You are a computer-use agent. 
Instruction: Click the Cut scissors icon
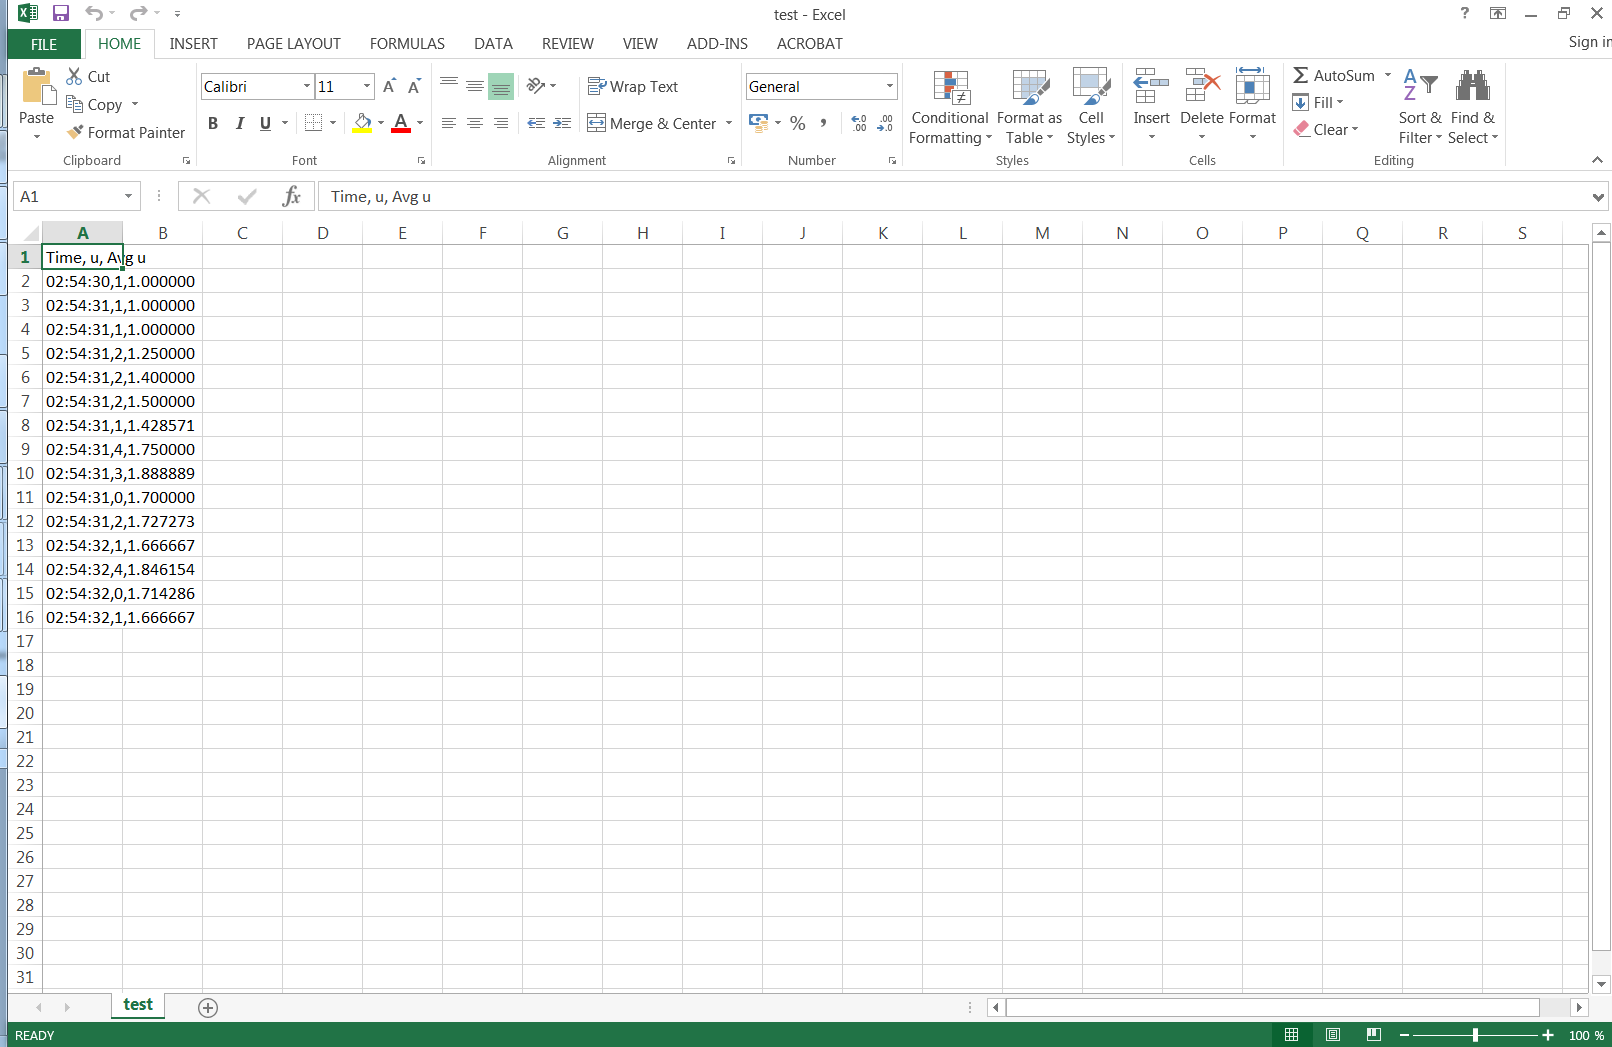tap(74, 76)
